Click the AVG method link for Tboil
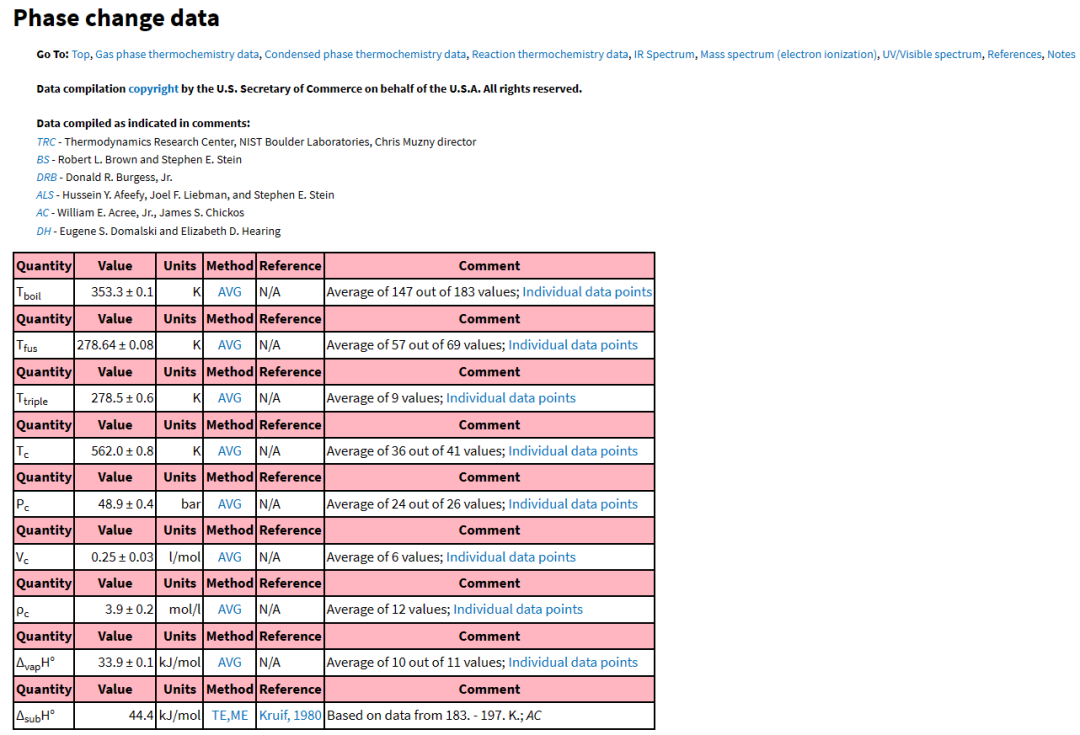The width and height of the screenshot is (1080, 735). pos(229,291)
